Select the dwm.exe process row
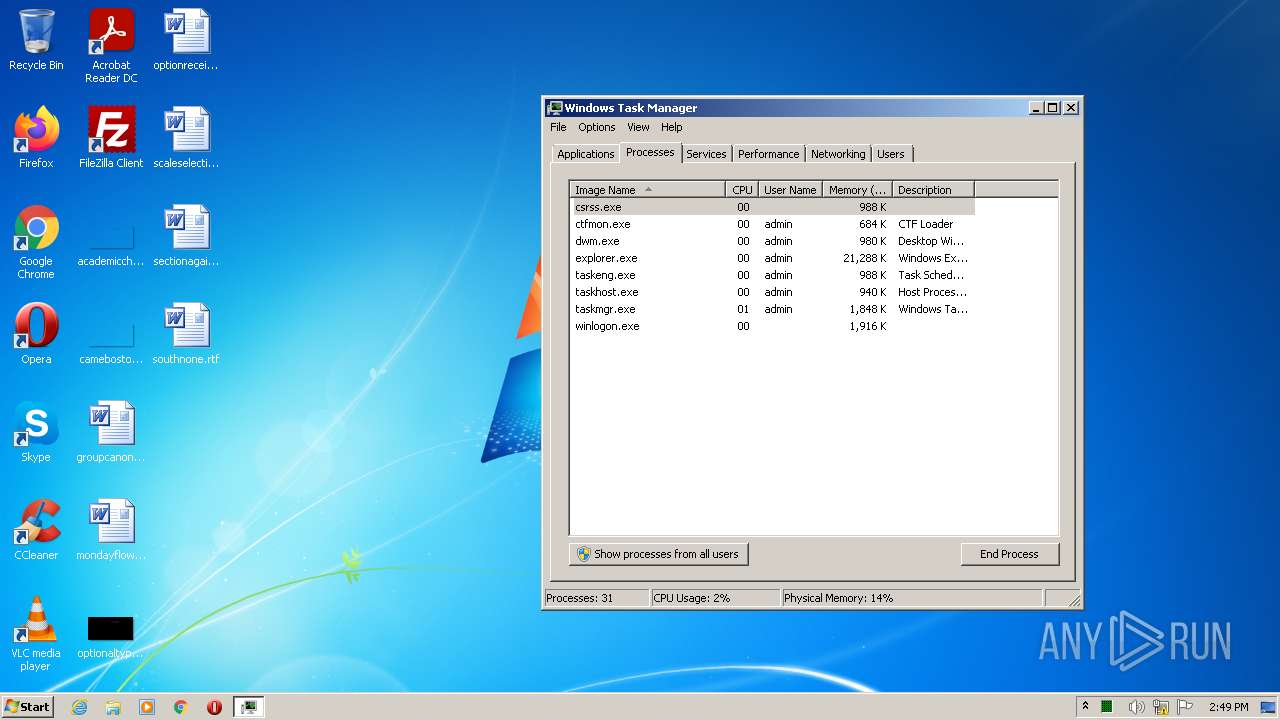1280x720 pixels. tap(772, 241)
